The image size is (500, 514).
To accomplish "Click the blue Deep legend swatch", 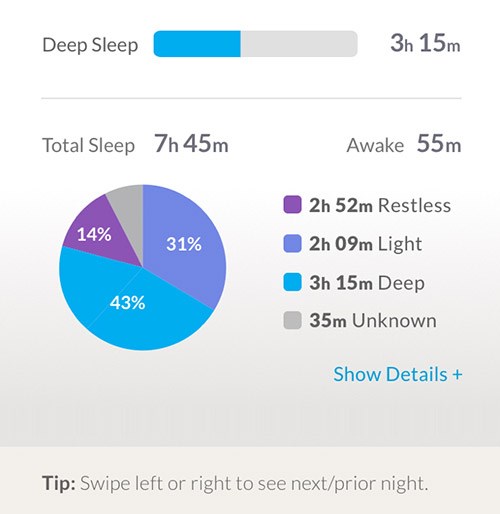I will point(292,282).
